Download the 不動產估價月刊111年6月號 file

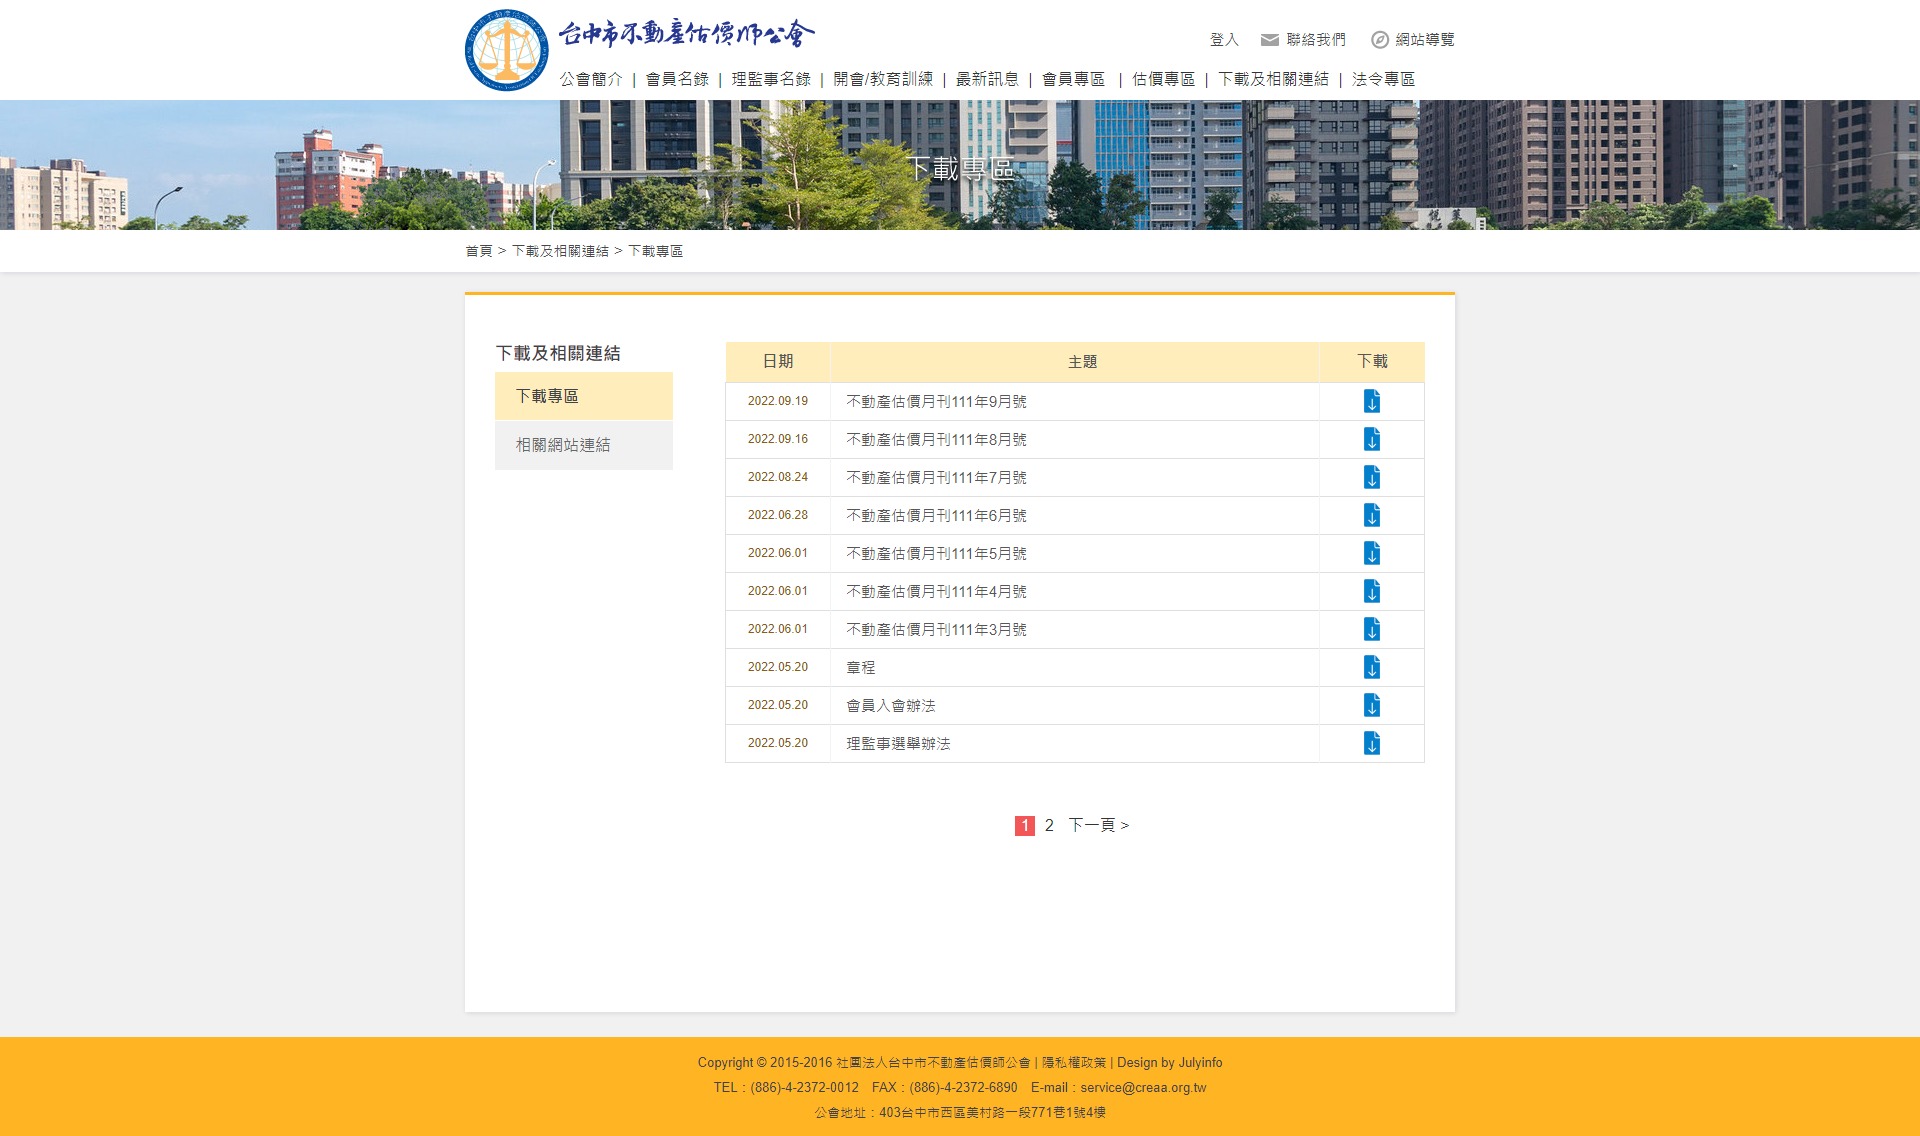[x=1371, y=515]
